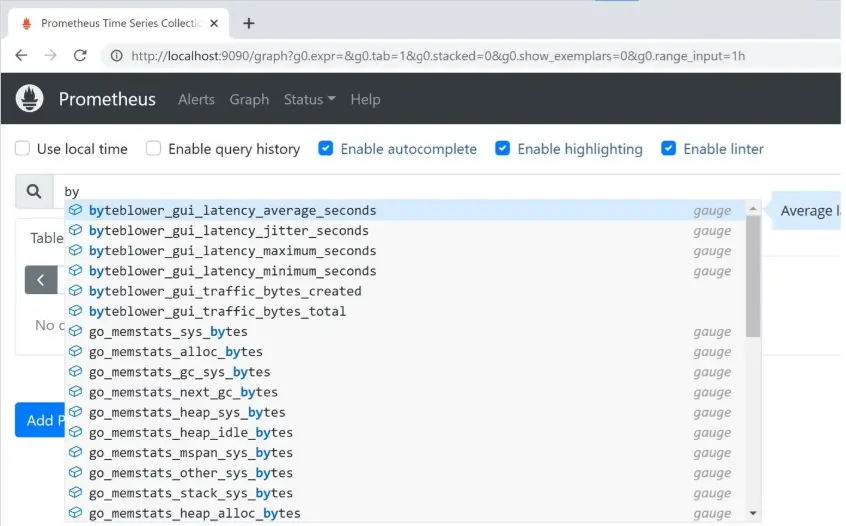
Task: Click the cube icon beside go_memstats_stack_sys_bytes
Action: (76, 493)
